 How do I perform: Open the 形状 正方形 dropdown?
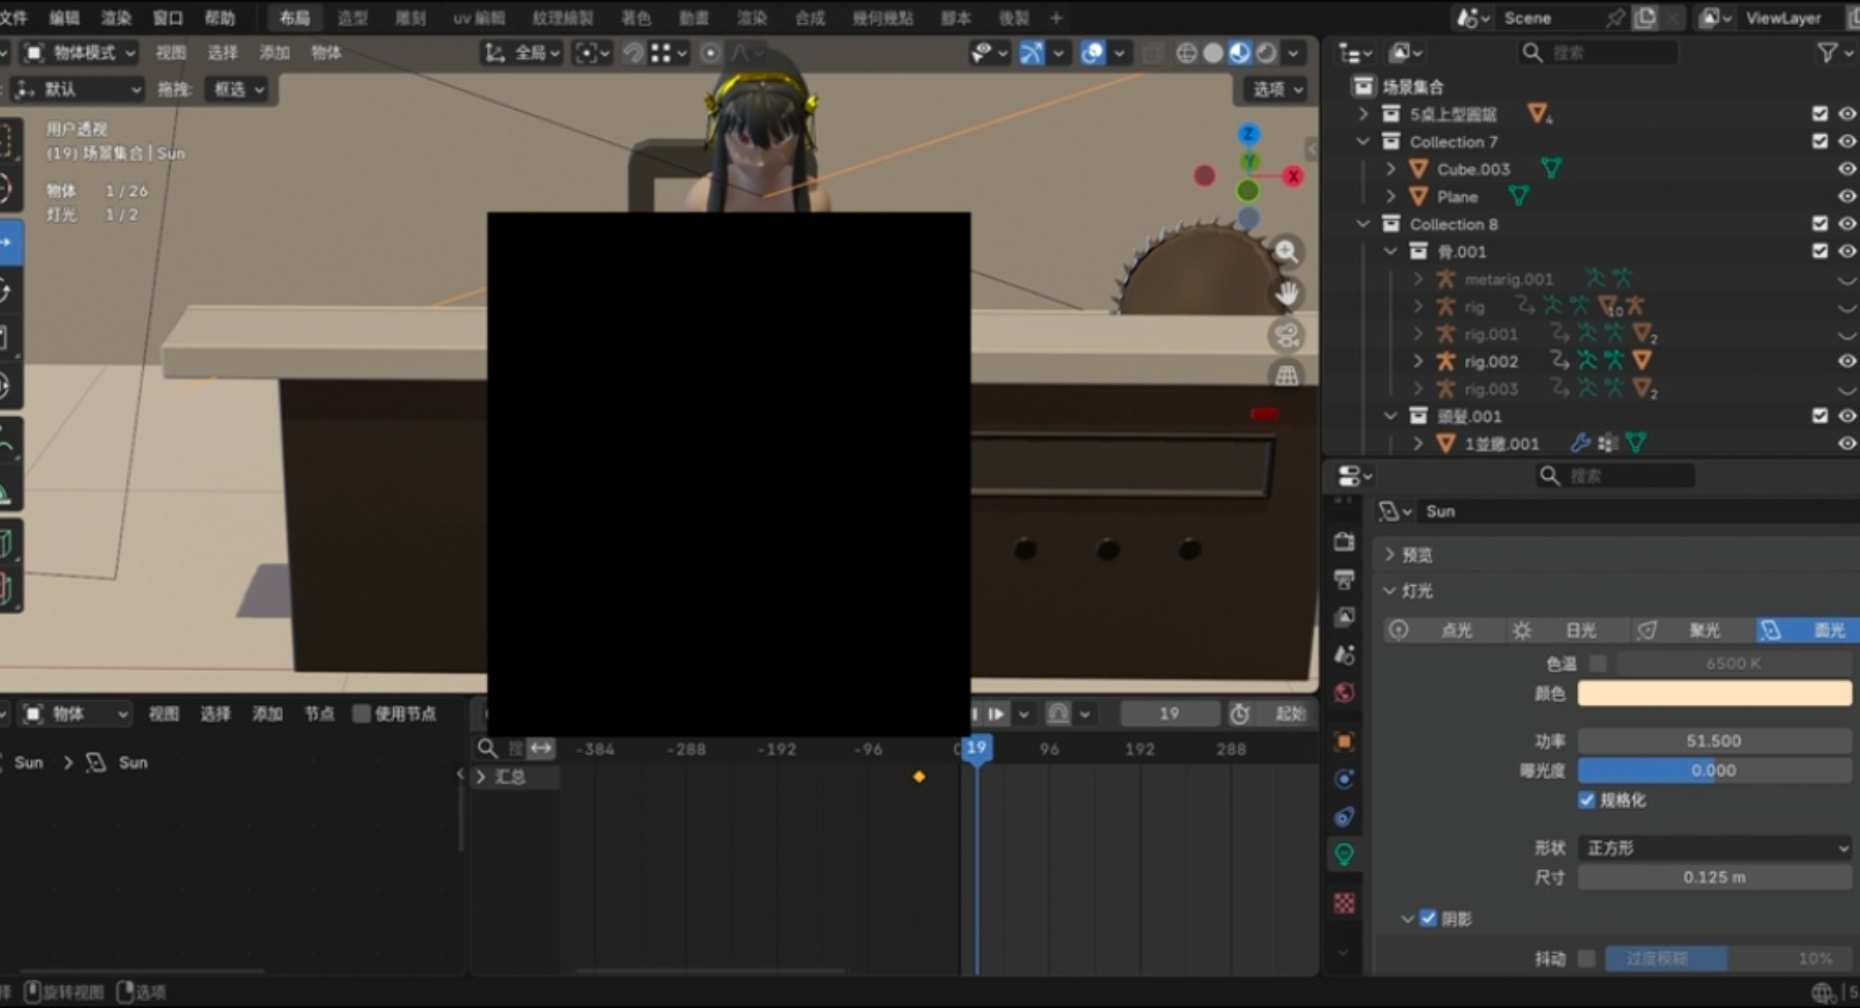[x=1715, y=848]
